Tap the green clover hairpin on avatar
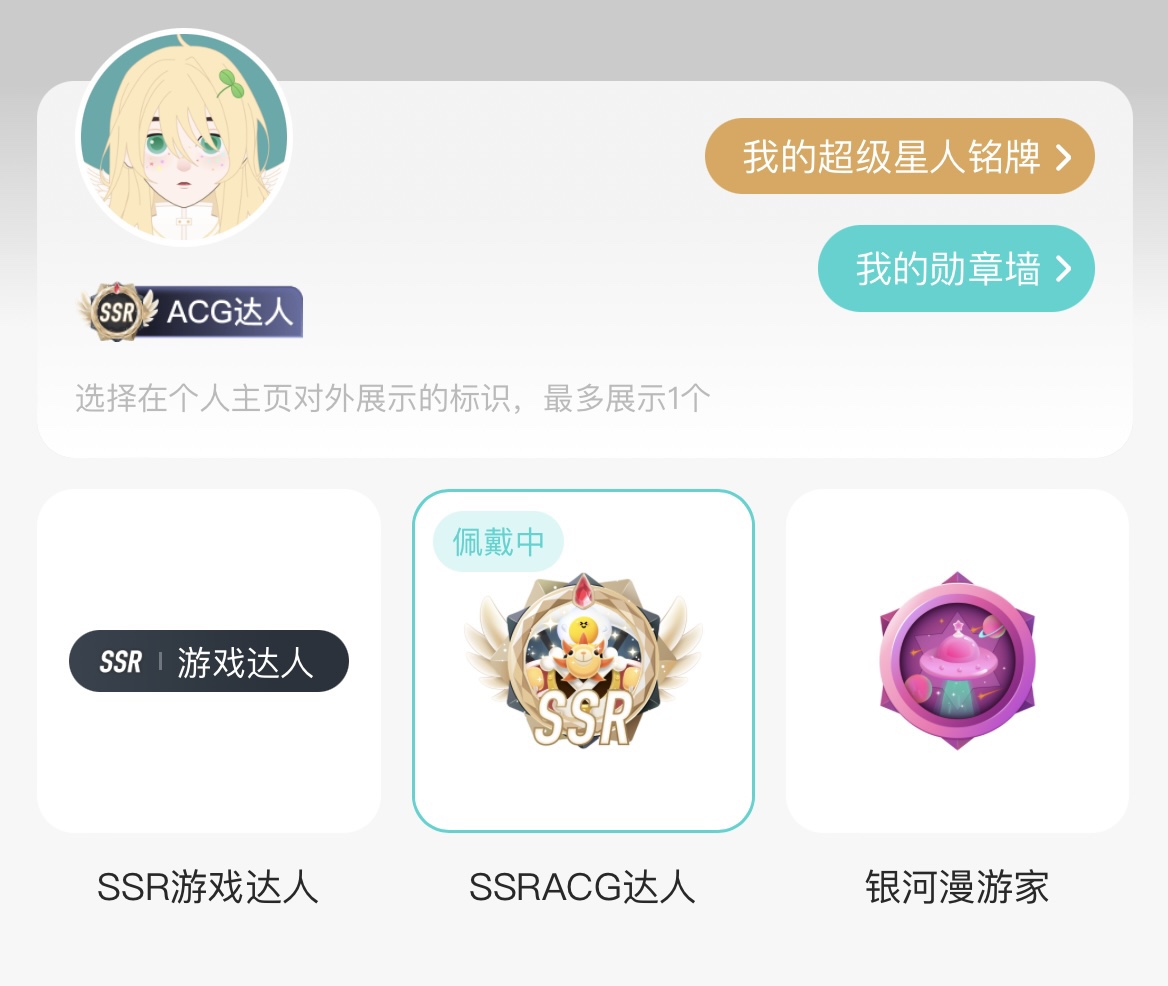Viewport: 1168px width, 986px height. point(229,83)
